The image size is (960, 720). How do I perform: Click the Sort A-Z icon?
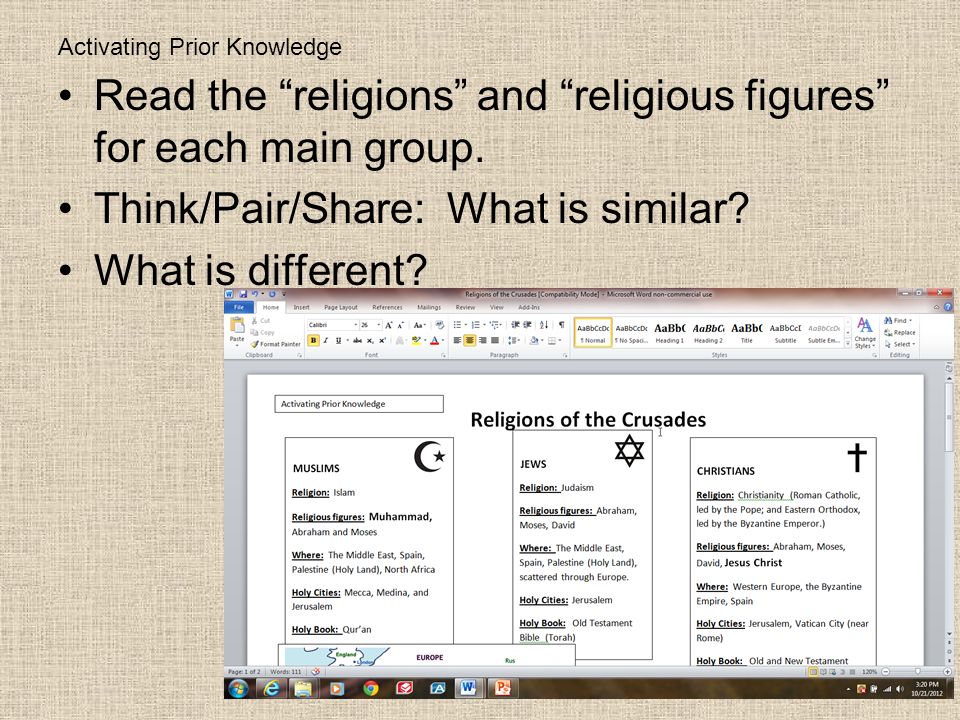pos(544,324)
